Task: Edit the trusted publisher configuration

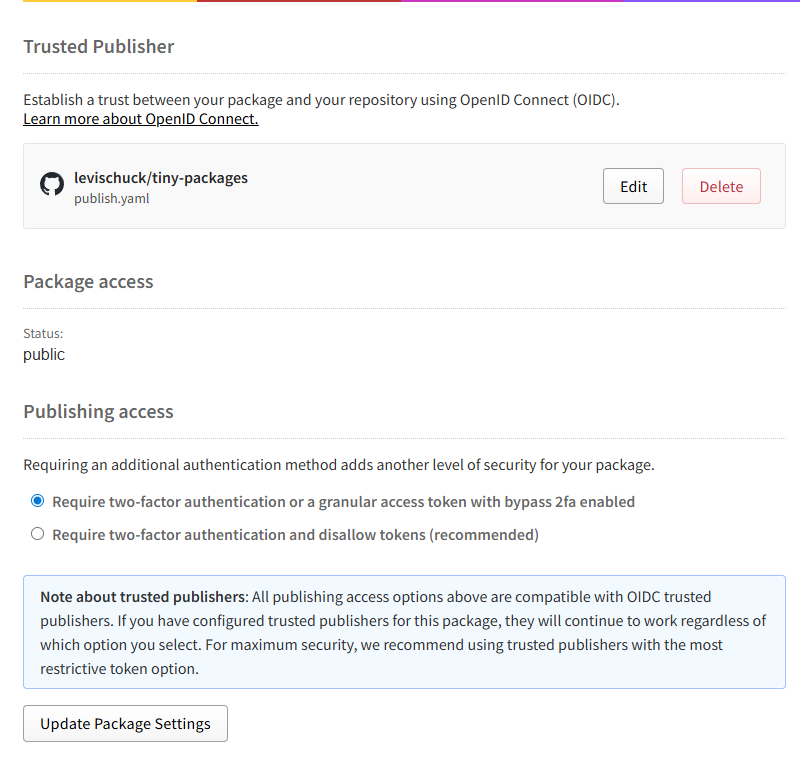Action: (632, 186)
